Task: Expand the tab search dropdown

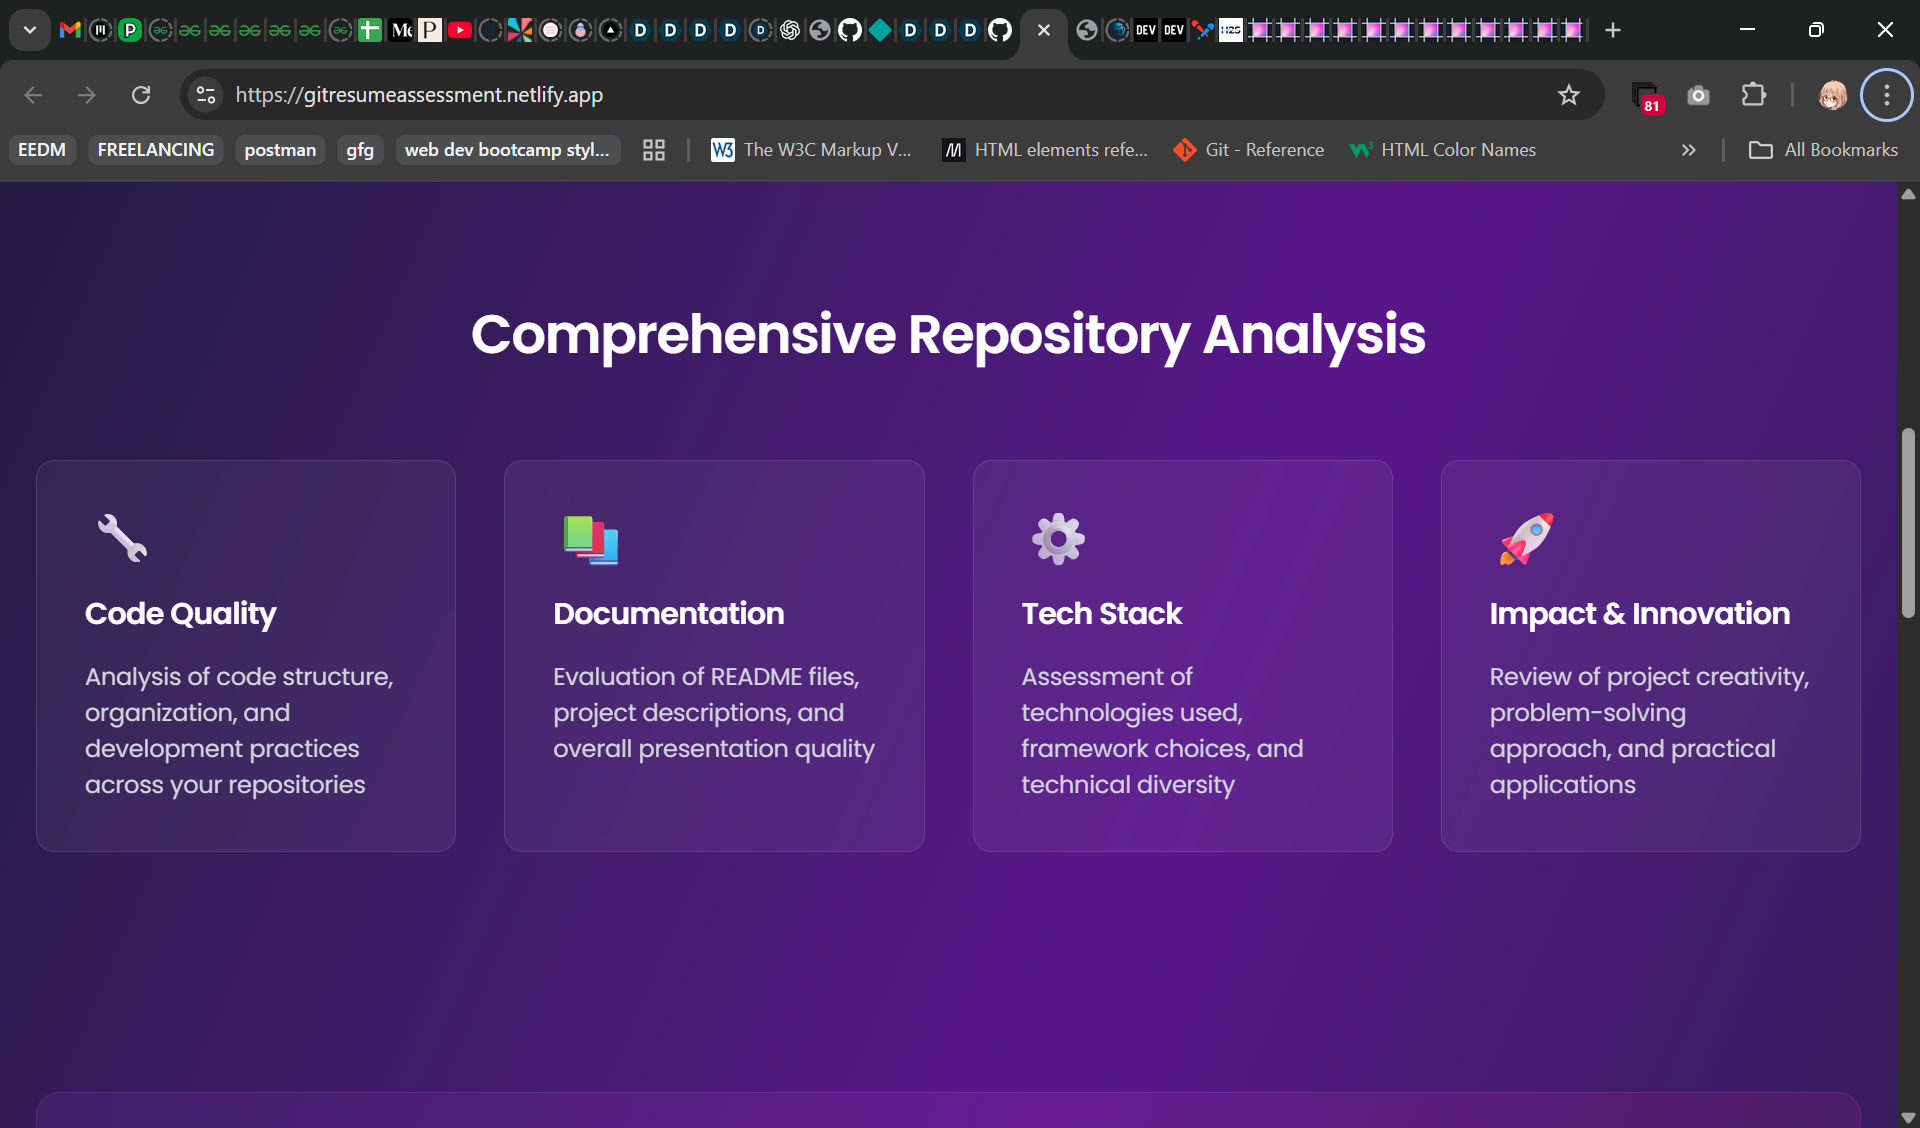Action: [x=30, y=30]
